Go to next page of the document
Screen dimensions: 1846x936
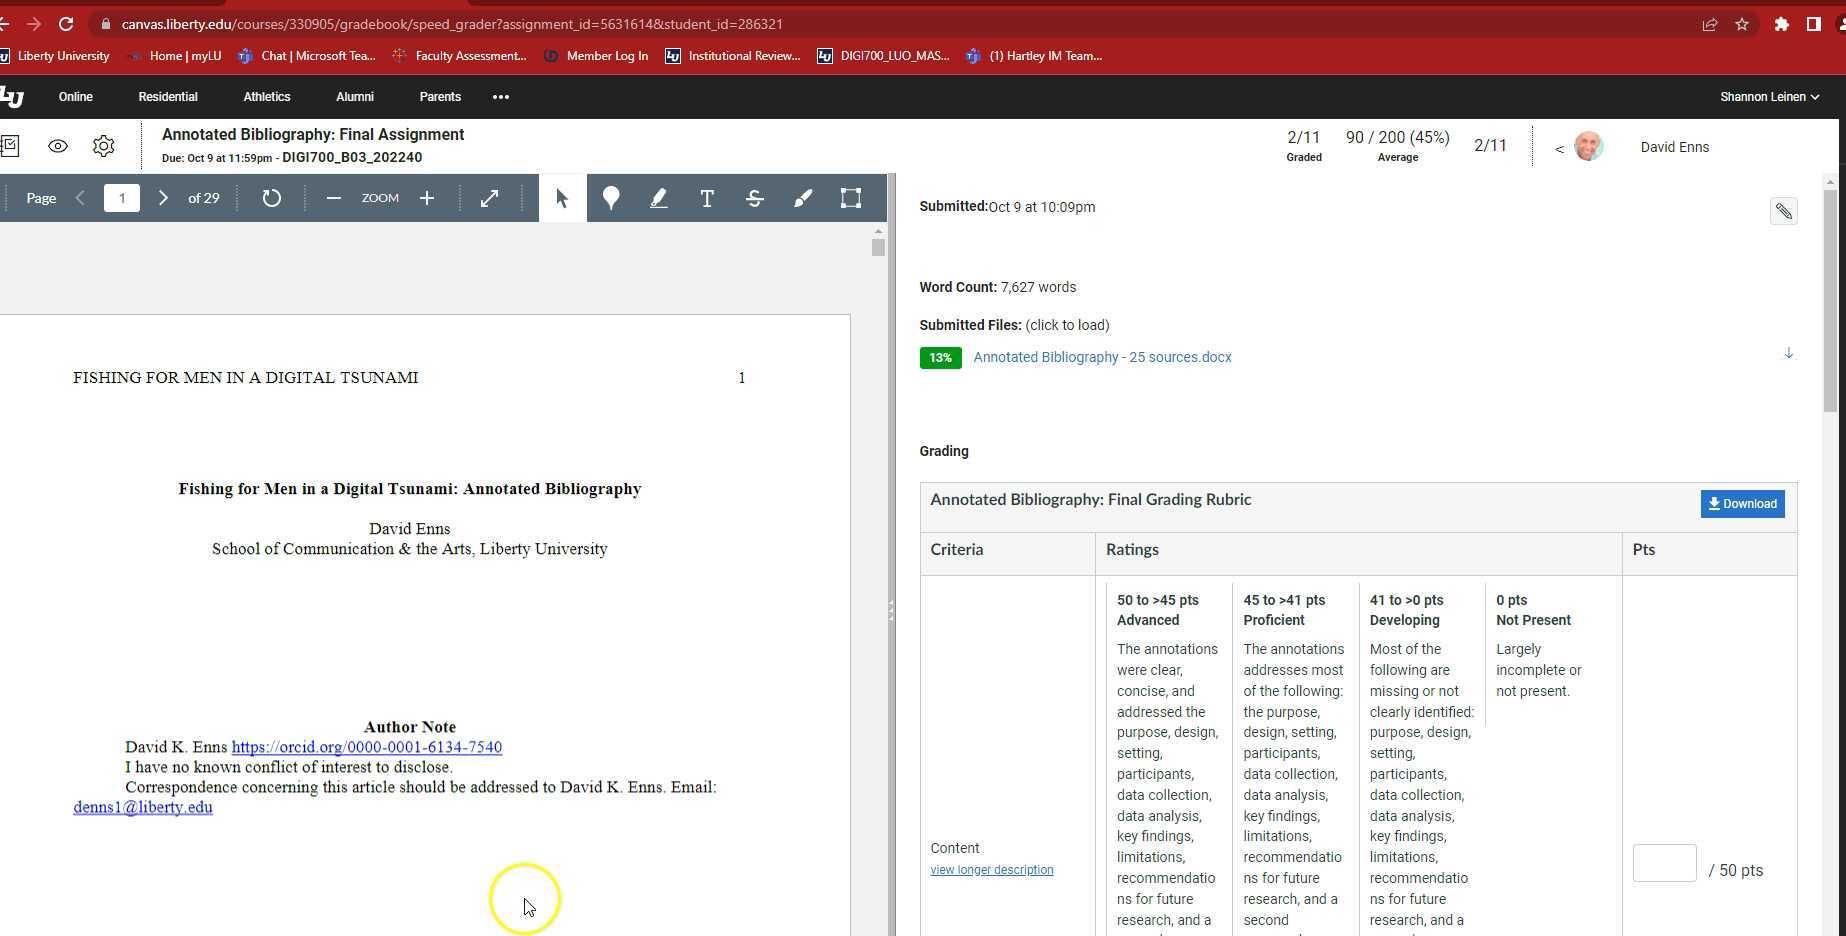[x=163, y=198]
